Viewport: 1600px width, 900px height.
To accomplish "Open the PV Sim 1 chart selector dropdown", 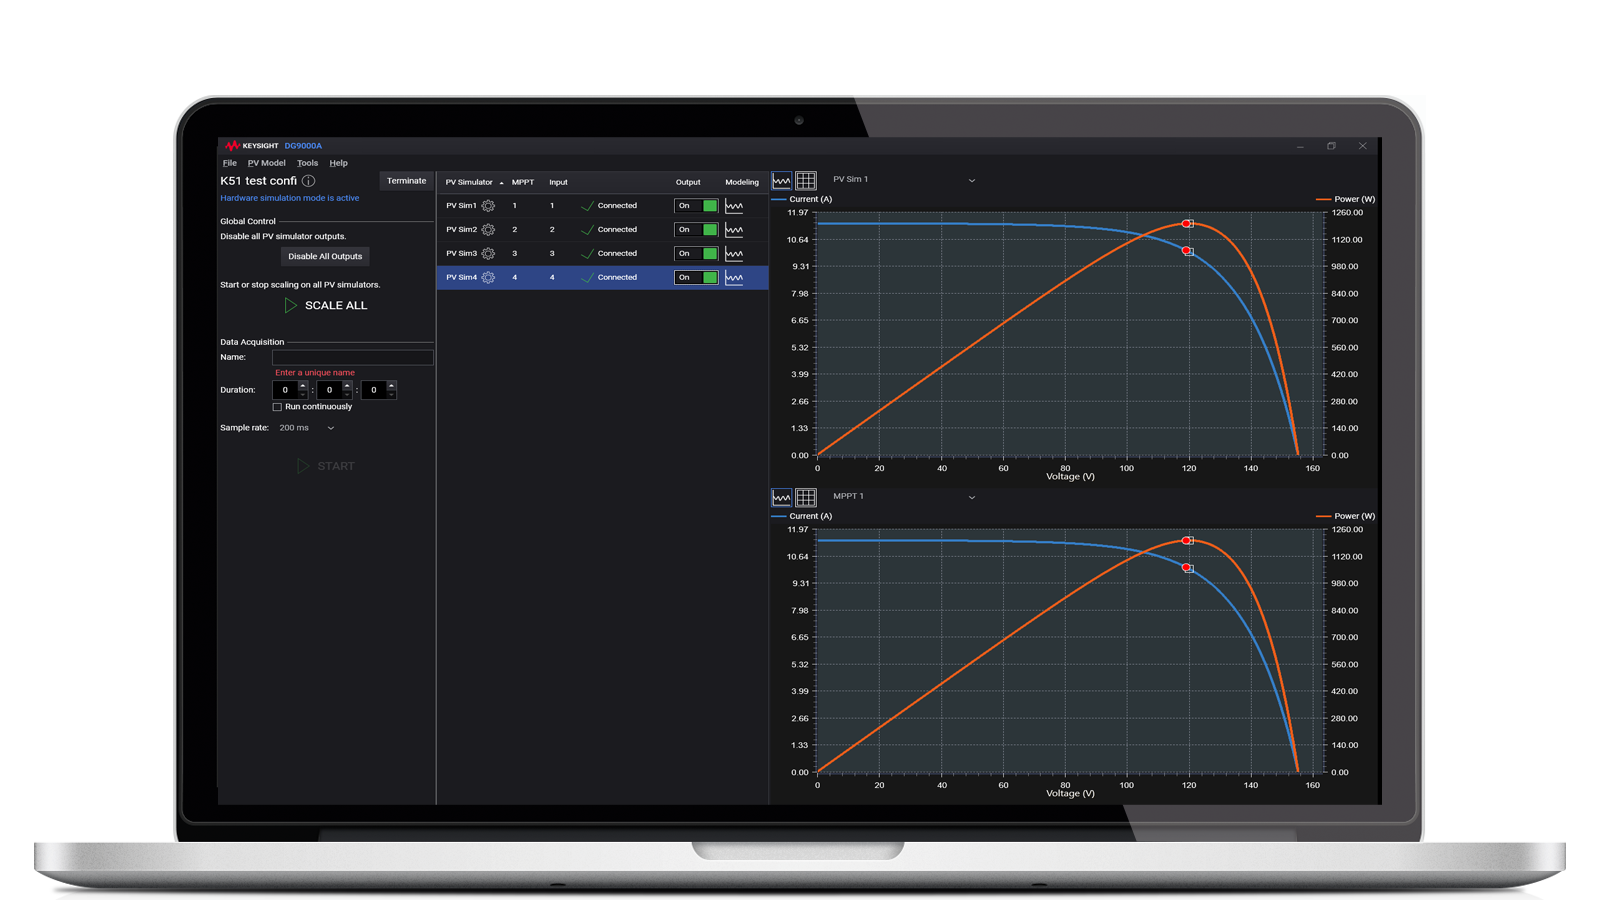I will [x=971, y=180].
